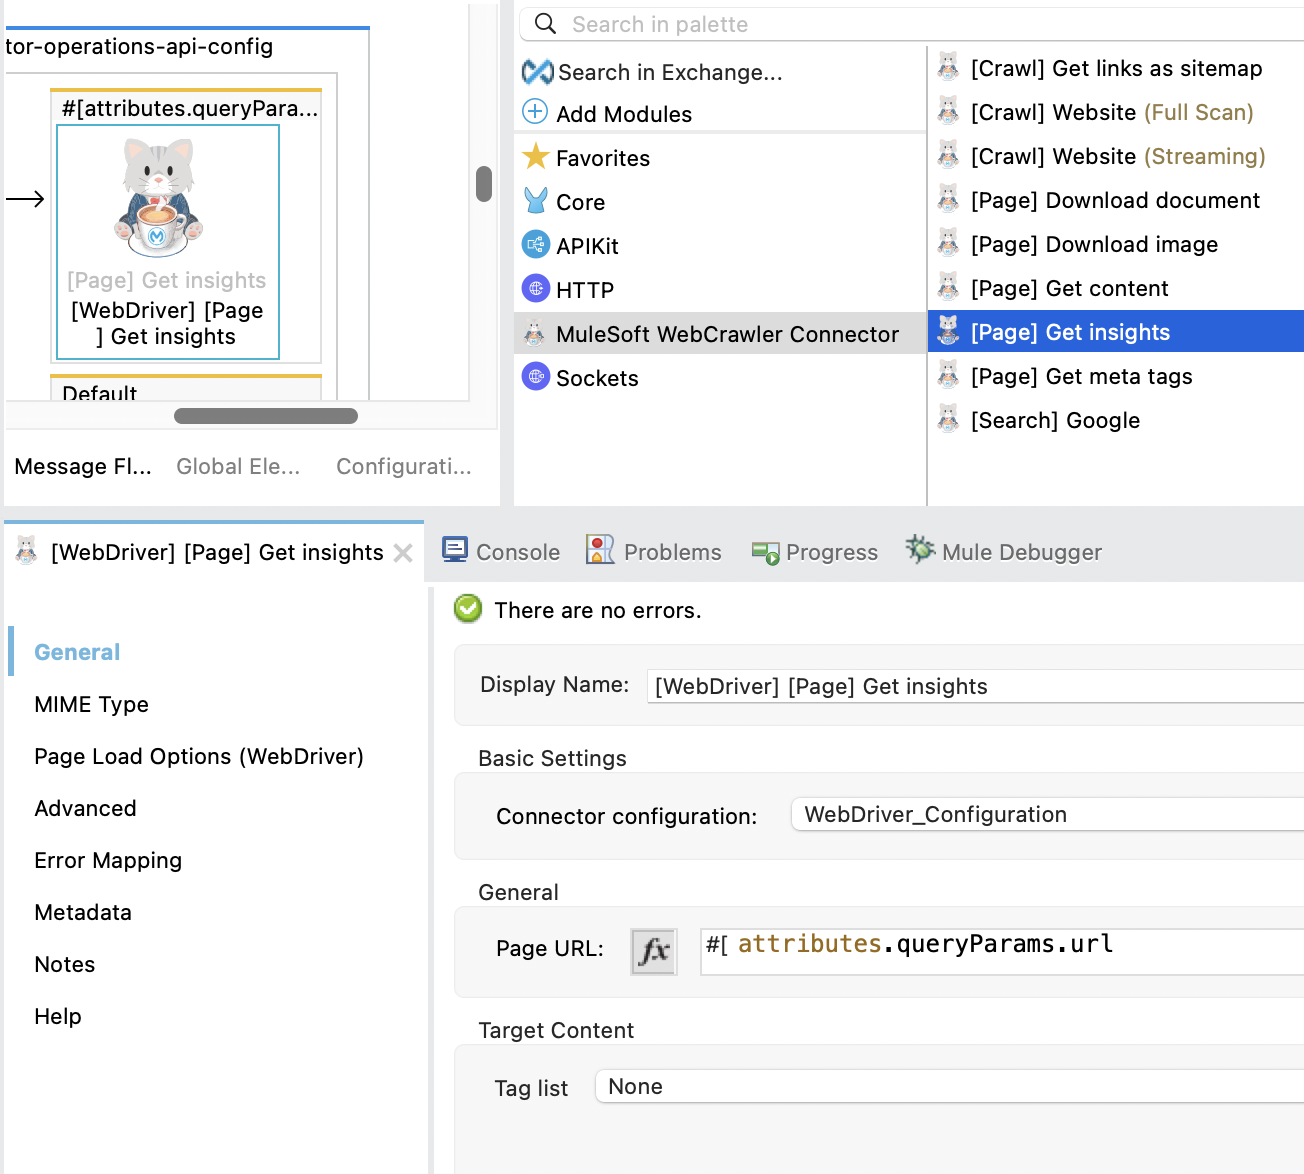
Task: Click the [Page] Download document icon
Action: (x=948, y=199)
